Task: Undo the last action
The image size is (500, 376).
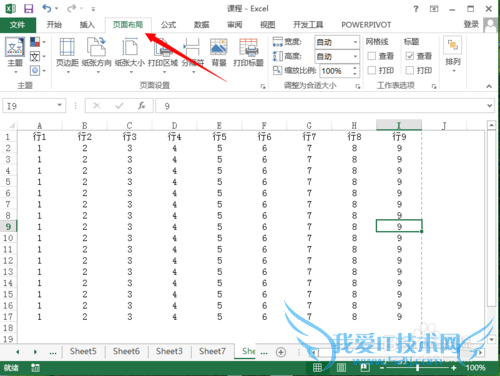Action: tap(47, 8)
